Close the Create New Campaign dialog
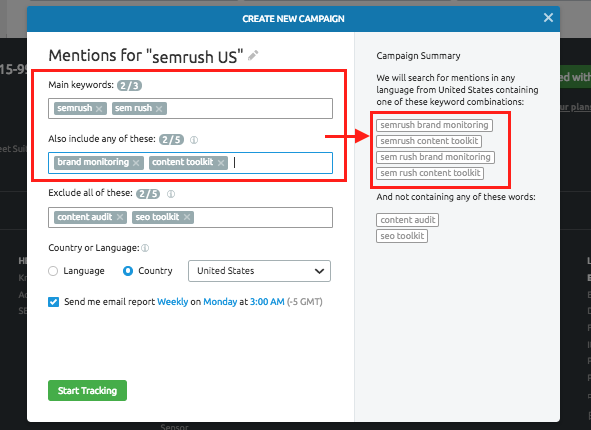 [548, 18]
